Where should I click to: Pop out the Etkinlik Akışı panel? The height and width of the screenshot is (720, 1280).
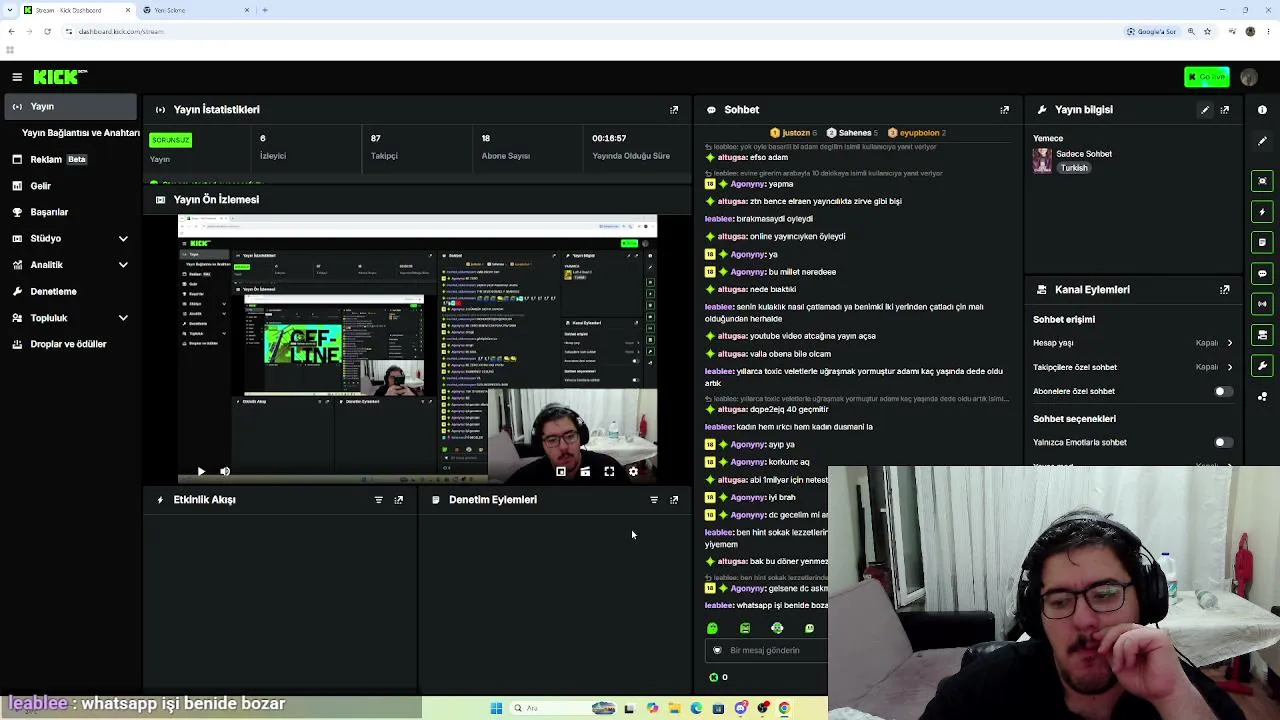click(399, 500)
